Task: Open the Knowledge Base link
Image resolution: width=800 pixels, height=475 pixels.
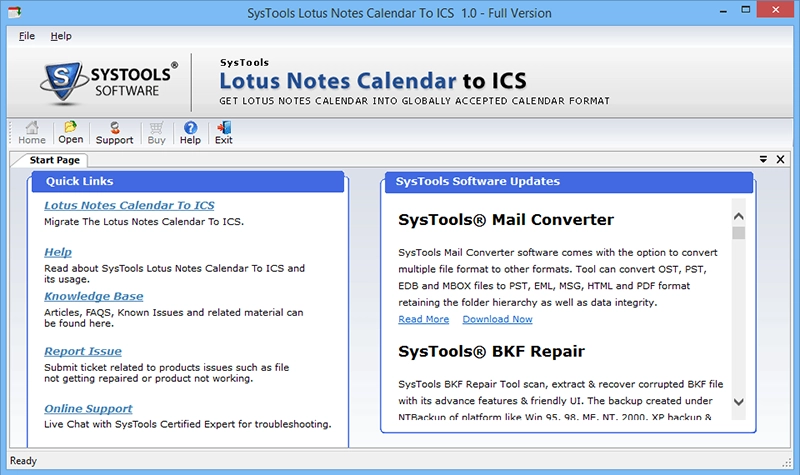Action: pyautogui.click(x=93, y=296)
